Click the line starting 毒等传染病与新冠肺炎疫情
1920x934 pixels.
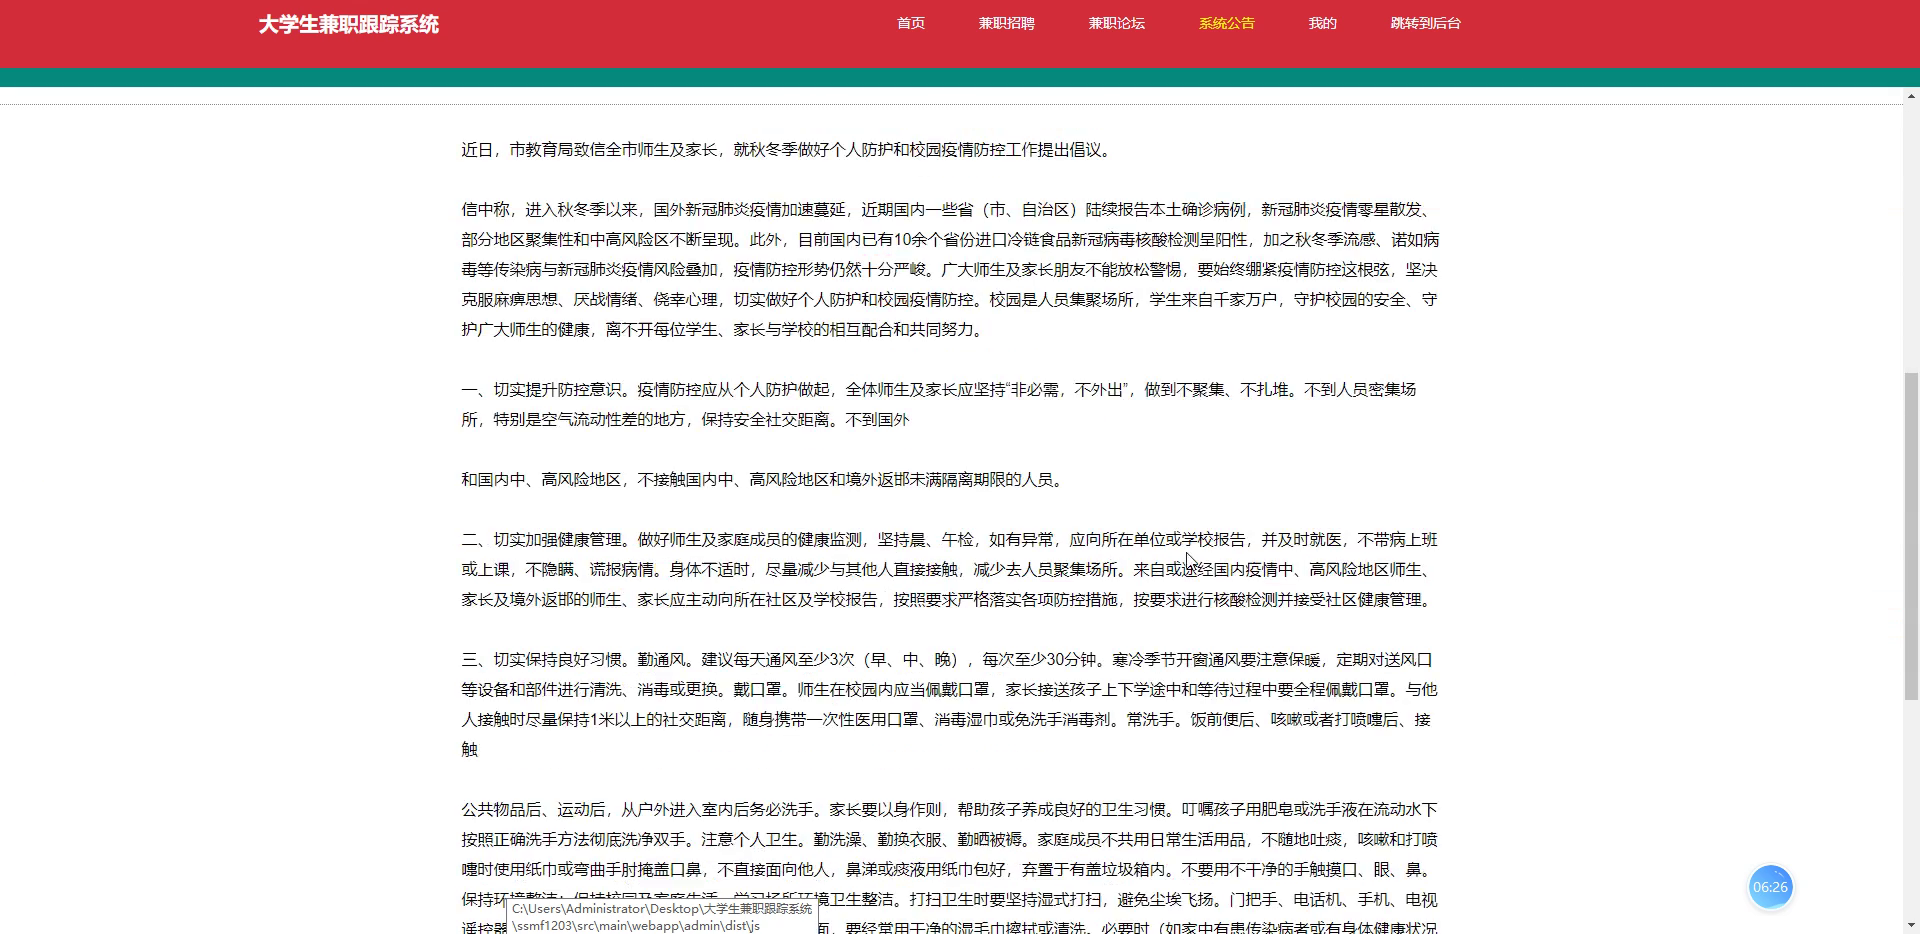point(949,270)
